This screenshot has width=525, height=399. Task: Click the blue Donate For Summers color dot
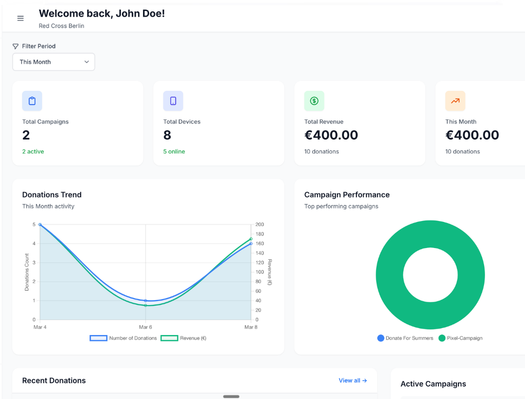coord(381,338)
